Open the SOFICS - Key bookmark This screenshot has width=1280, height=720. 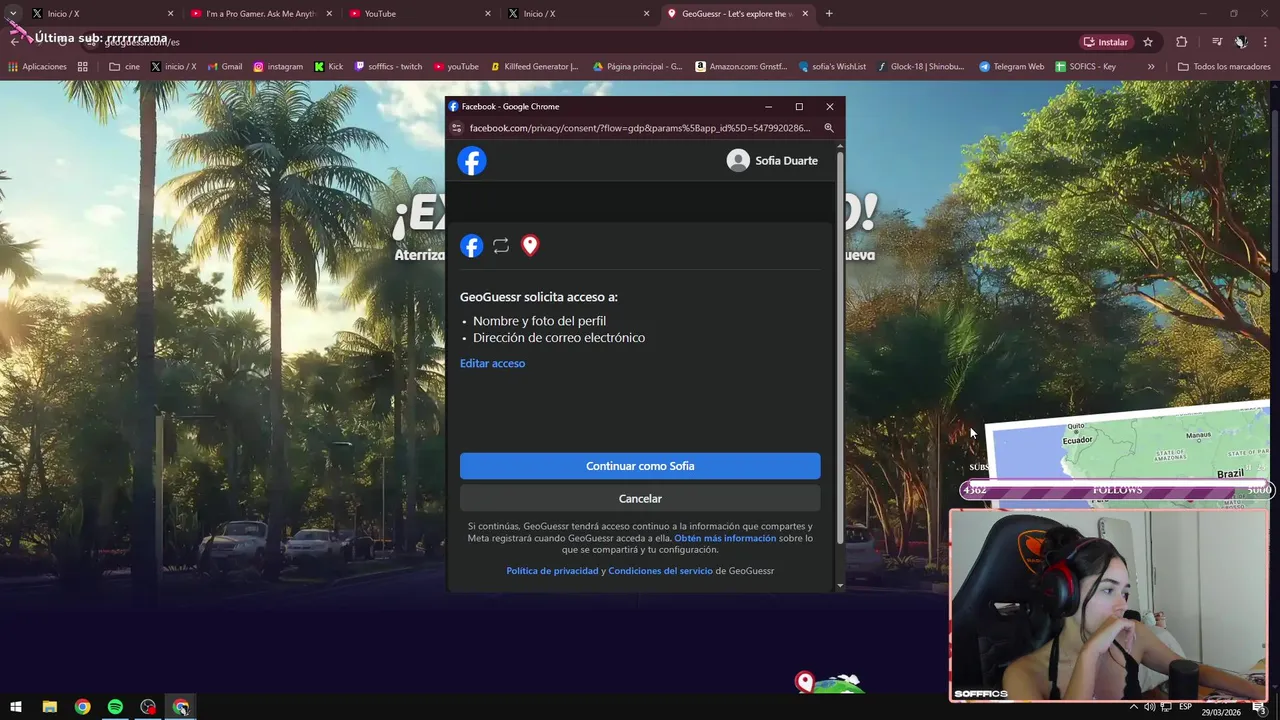pyautogui.click(x=1086, y=67)
